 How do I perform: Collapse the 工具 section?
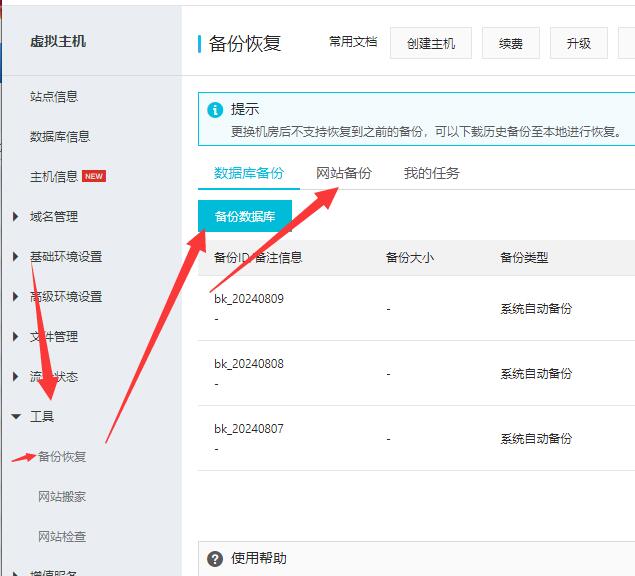click(42, 417)
